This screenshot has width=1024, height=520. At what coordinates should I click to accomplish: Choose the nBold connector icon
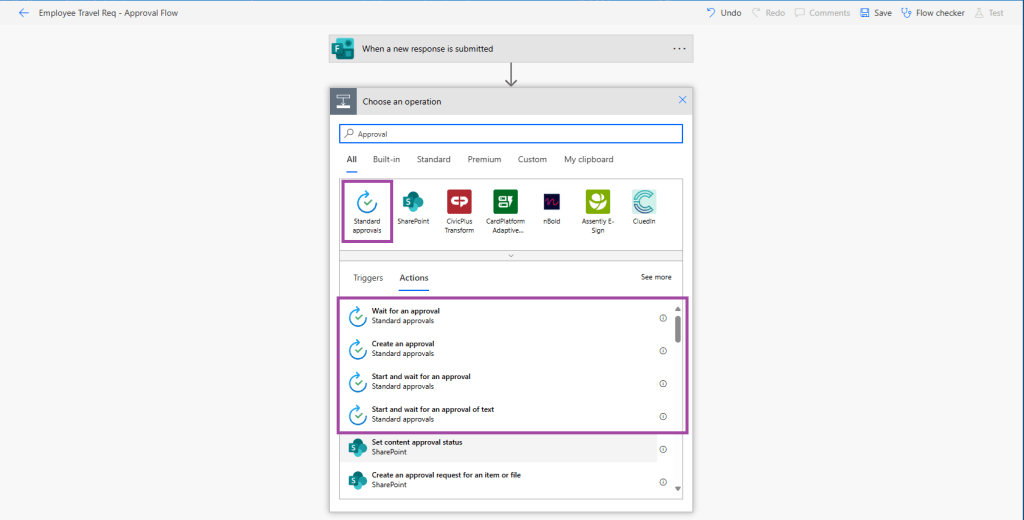tap(552, 203)
